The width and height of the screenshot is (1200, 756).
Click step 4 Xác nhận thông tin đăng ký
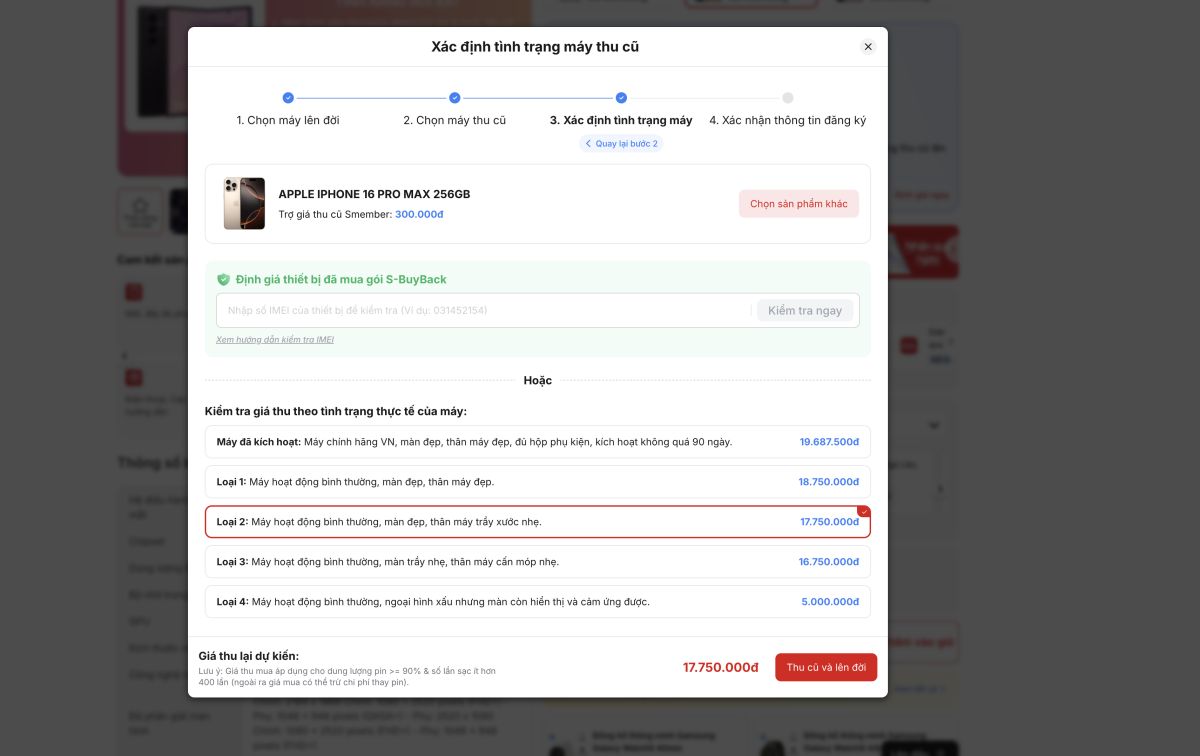coord(788,120)
